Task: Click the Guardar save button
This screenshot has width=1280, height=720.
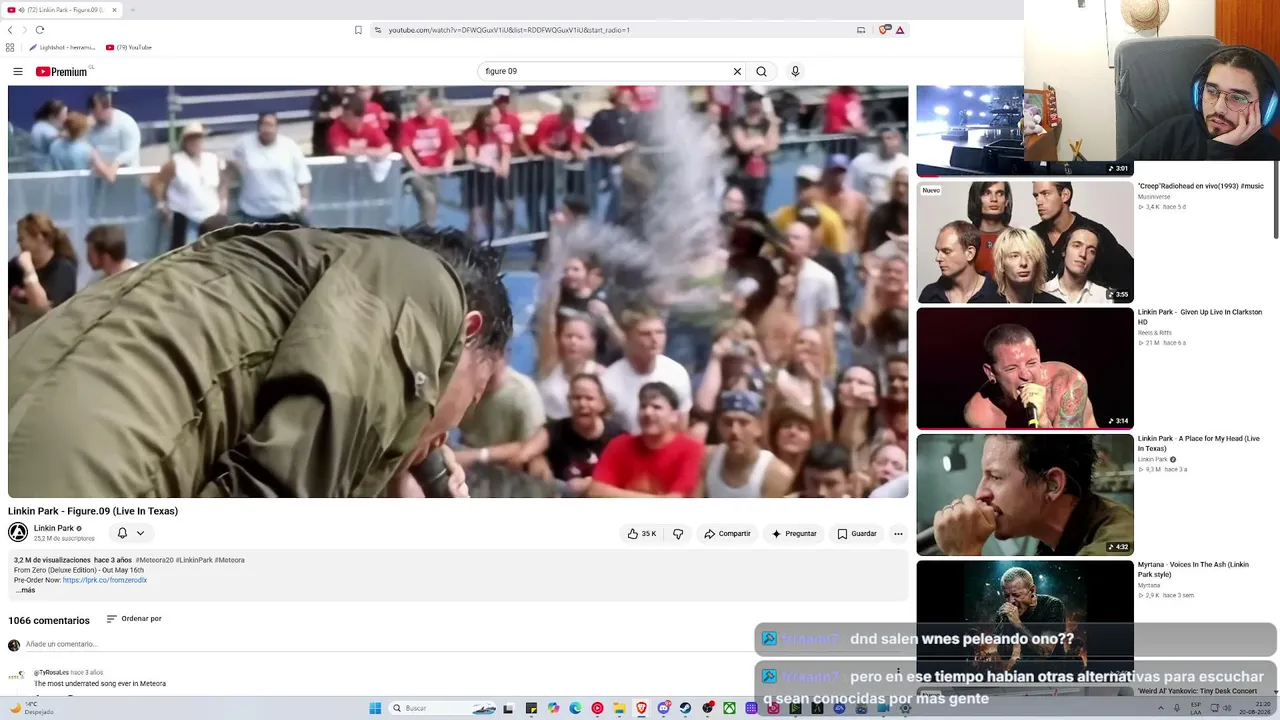Action: pyautogui.click(x=857, y=534)
